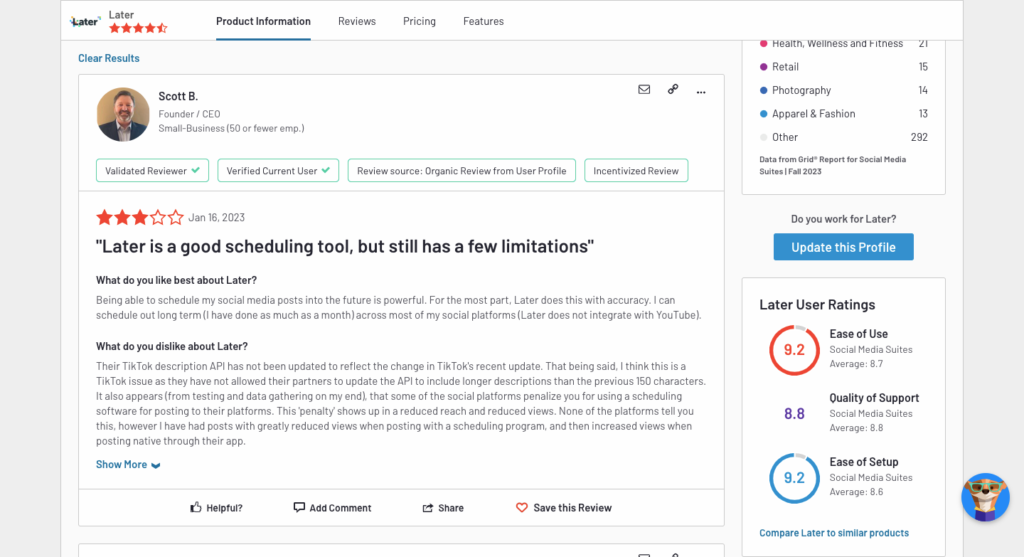
Task: Click the Helpful thumbs-up icon
Action: [x=196, y=507]
